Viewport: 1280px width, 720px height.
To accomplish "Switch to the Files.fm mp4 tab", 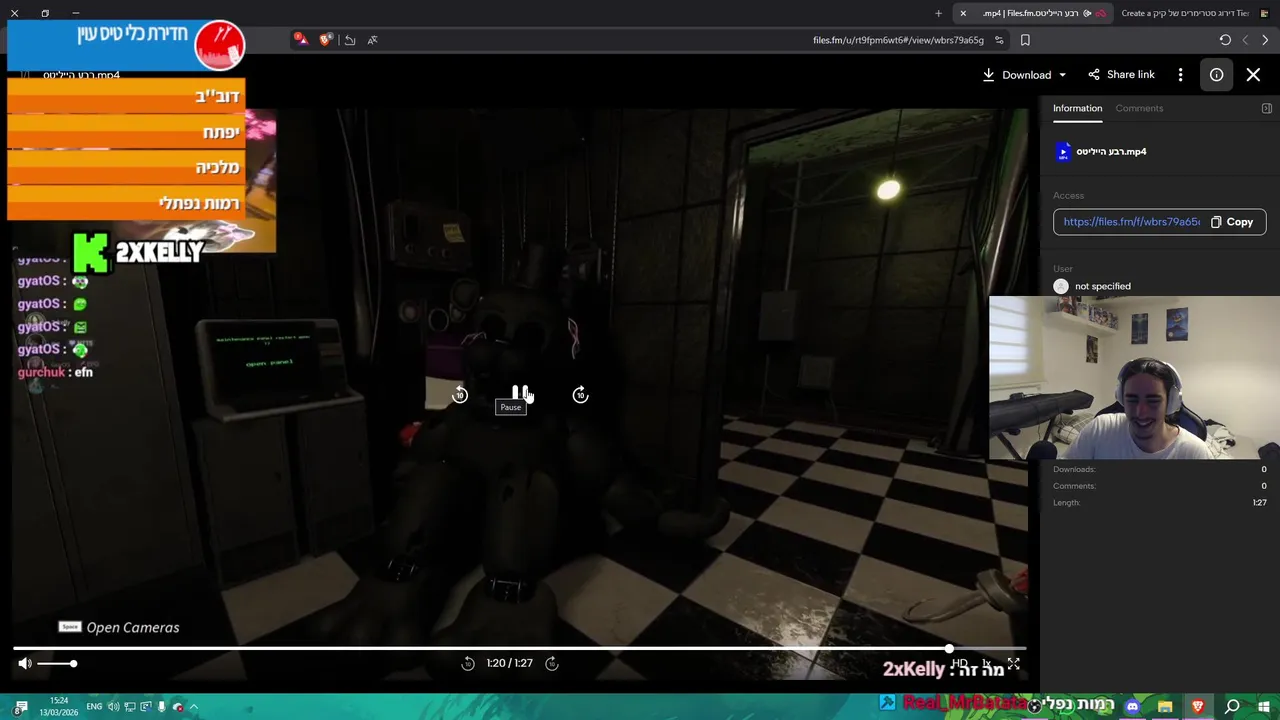I will click(x=1035, y=13).
